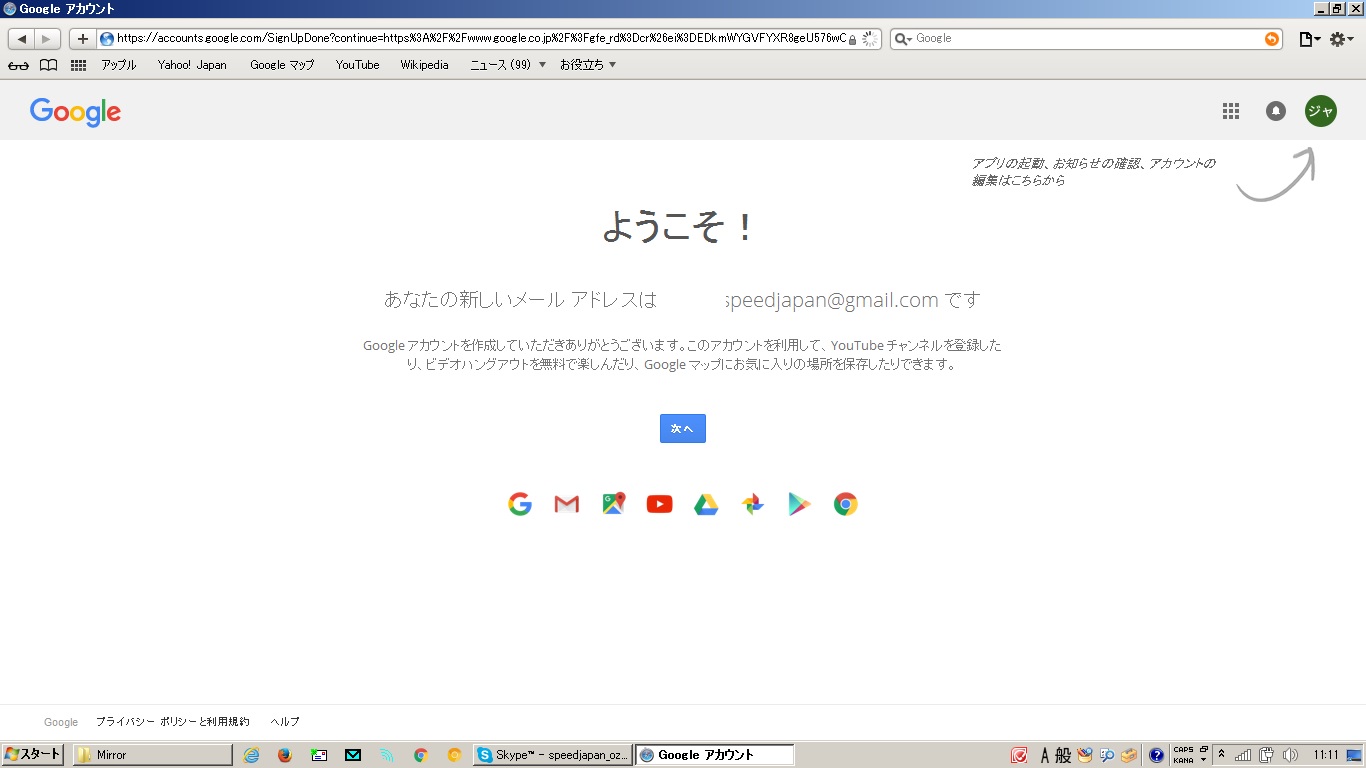Open the Windows スタート button
This screenshot has height=768, width=1366.
point(33,755)
